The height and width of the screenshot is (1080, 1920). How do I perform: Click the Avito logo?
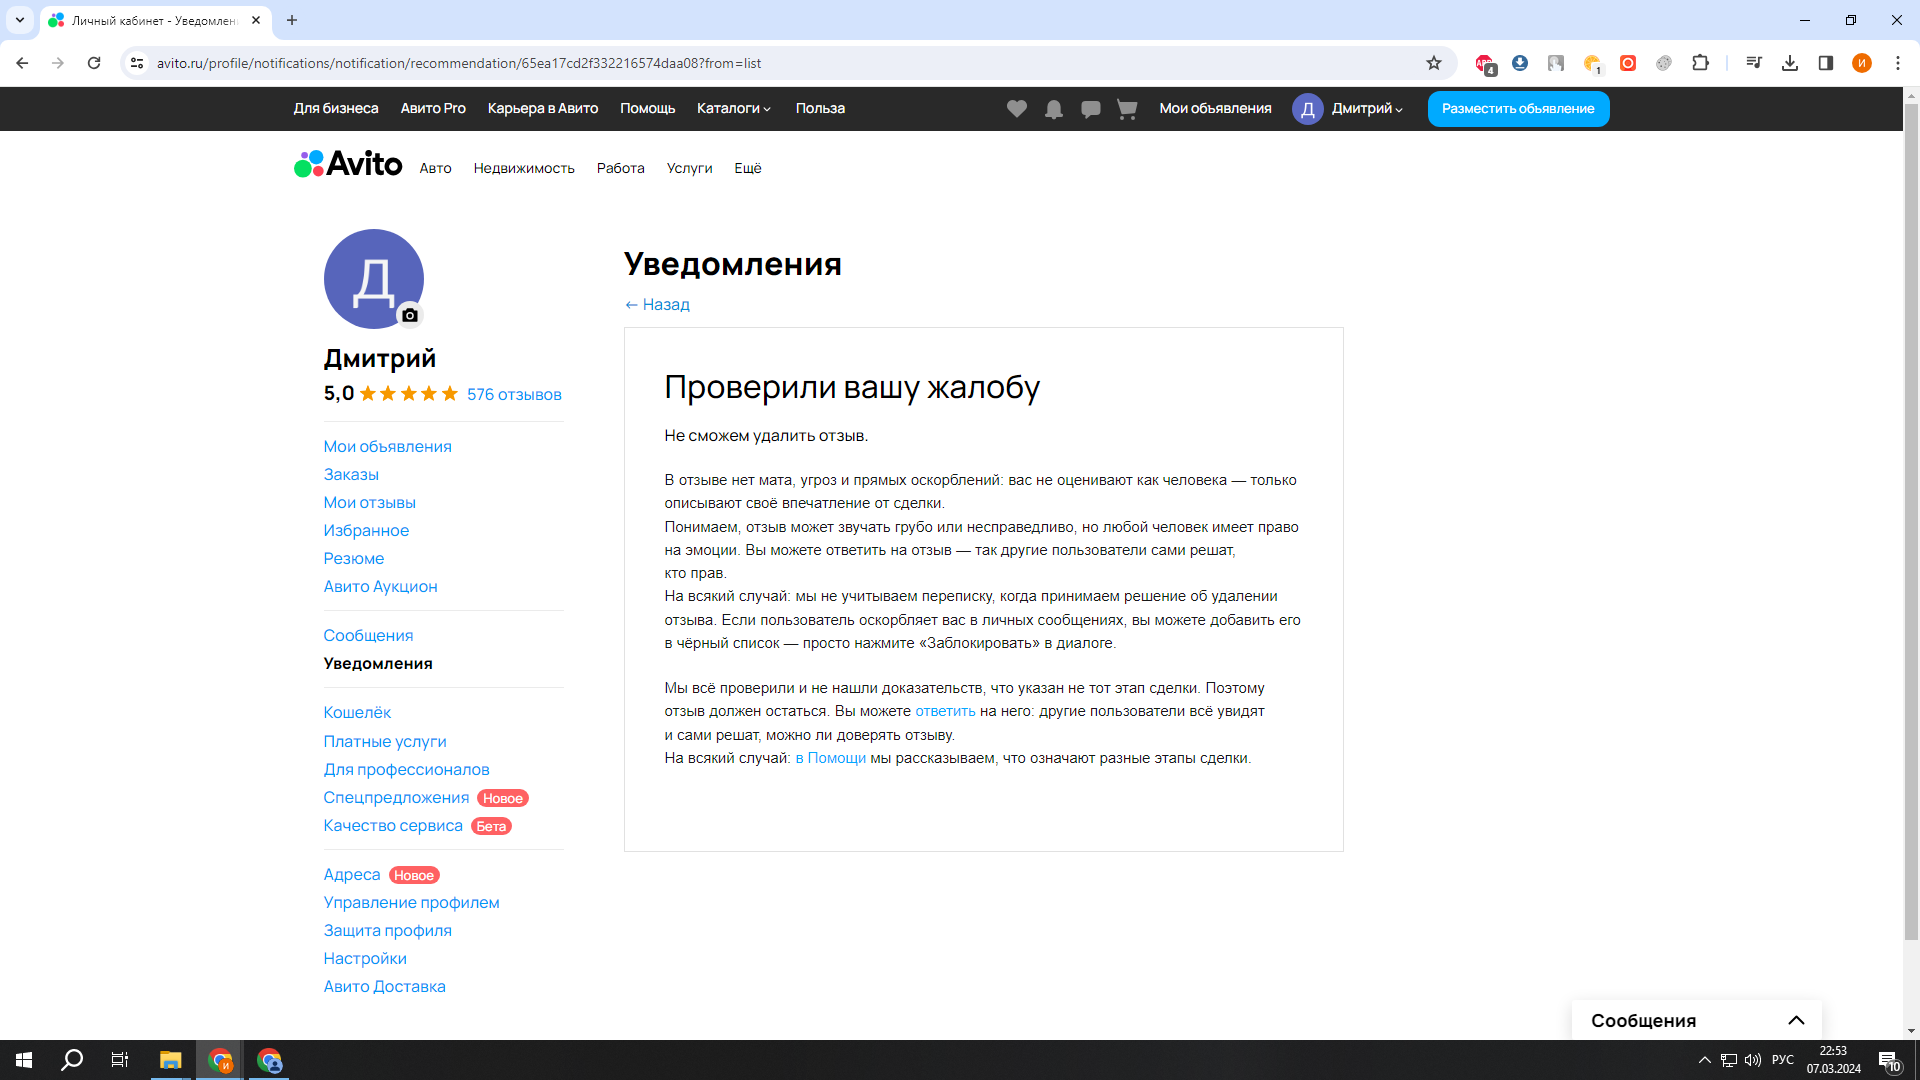(348, 164)
